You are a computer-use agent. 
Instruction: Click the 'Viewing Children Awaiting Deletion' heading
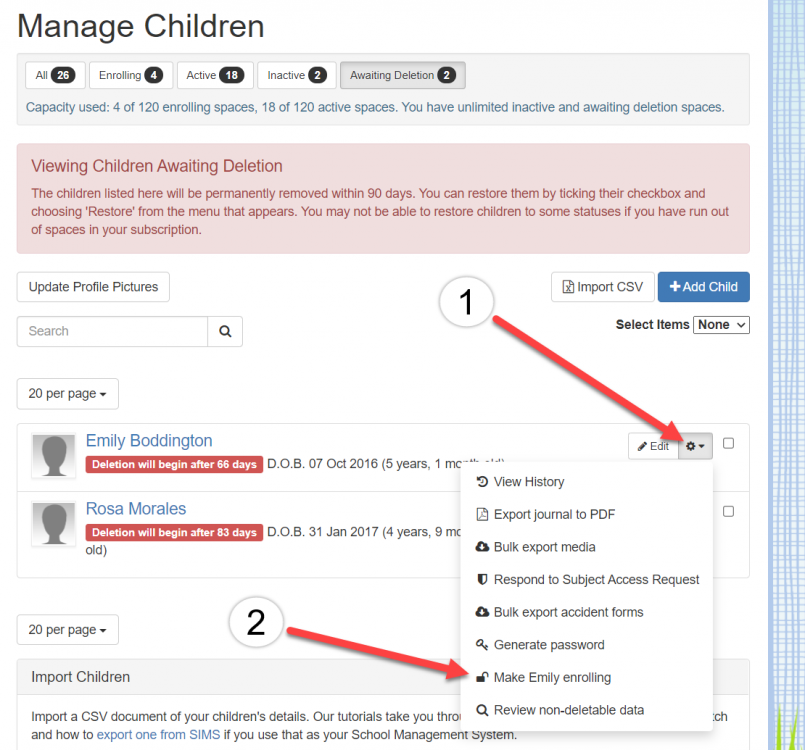[157, 166]
